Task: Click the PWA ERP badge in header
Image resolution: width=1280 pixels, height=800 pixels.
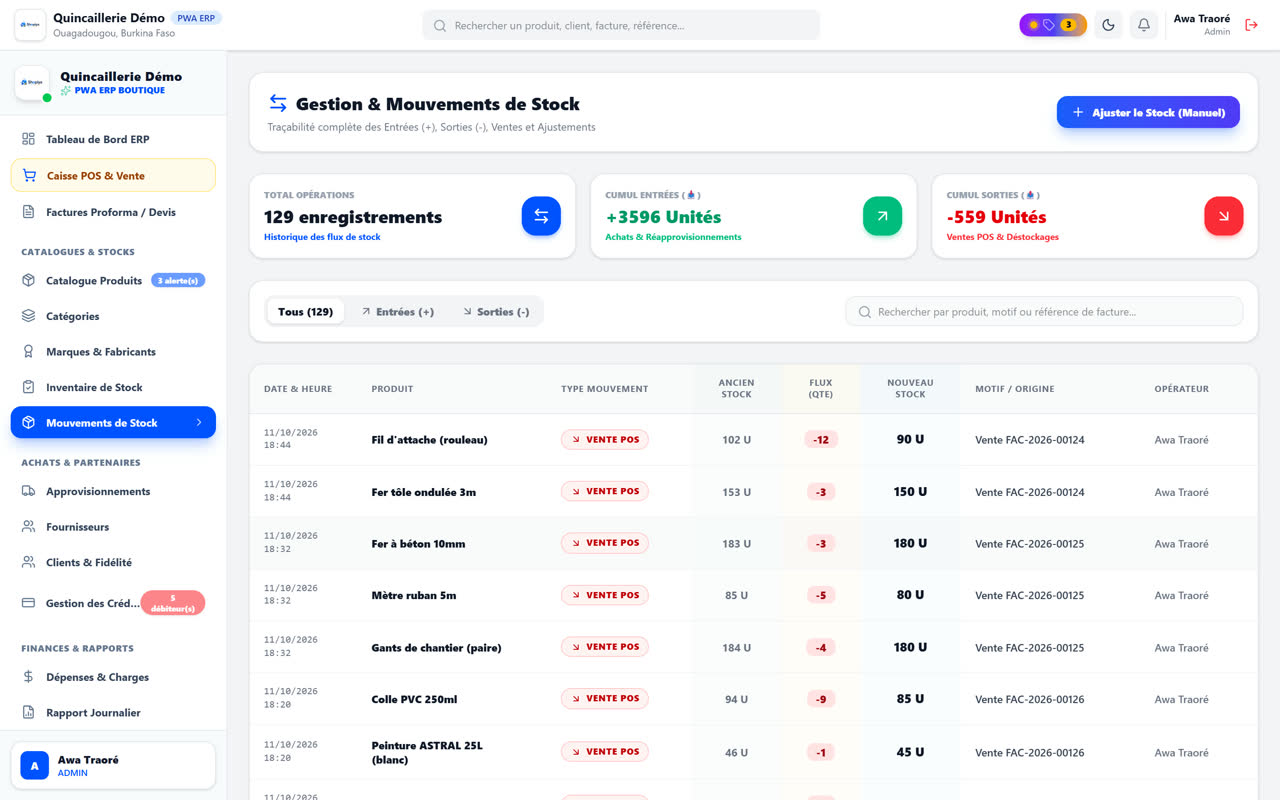Action: click(x=196, y=18)
